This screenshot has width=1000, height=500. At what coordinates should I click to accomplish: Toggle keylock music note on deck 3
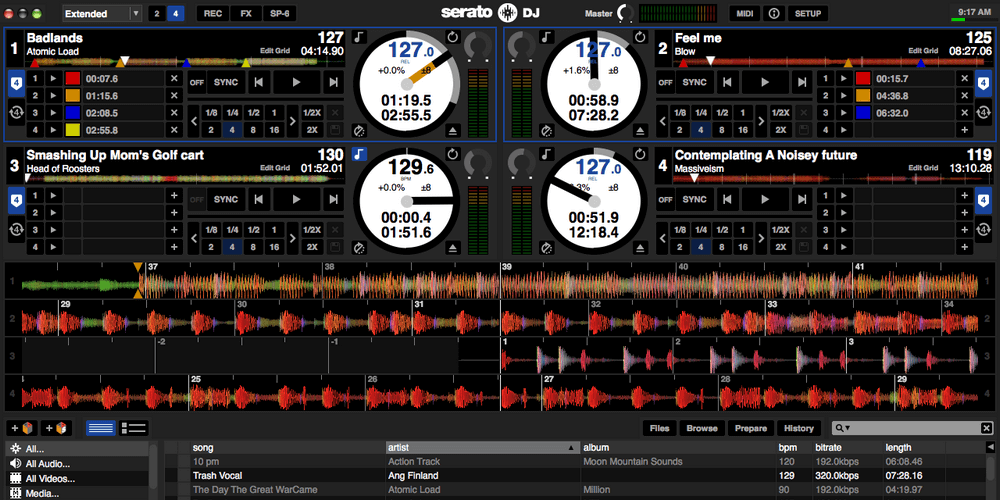(x=360, y=154)
